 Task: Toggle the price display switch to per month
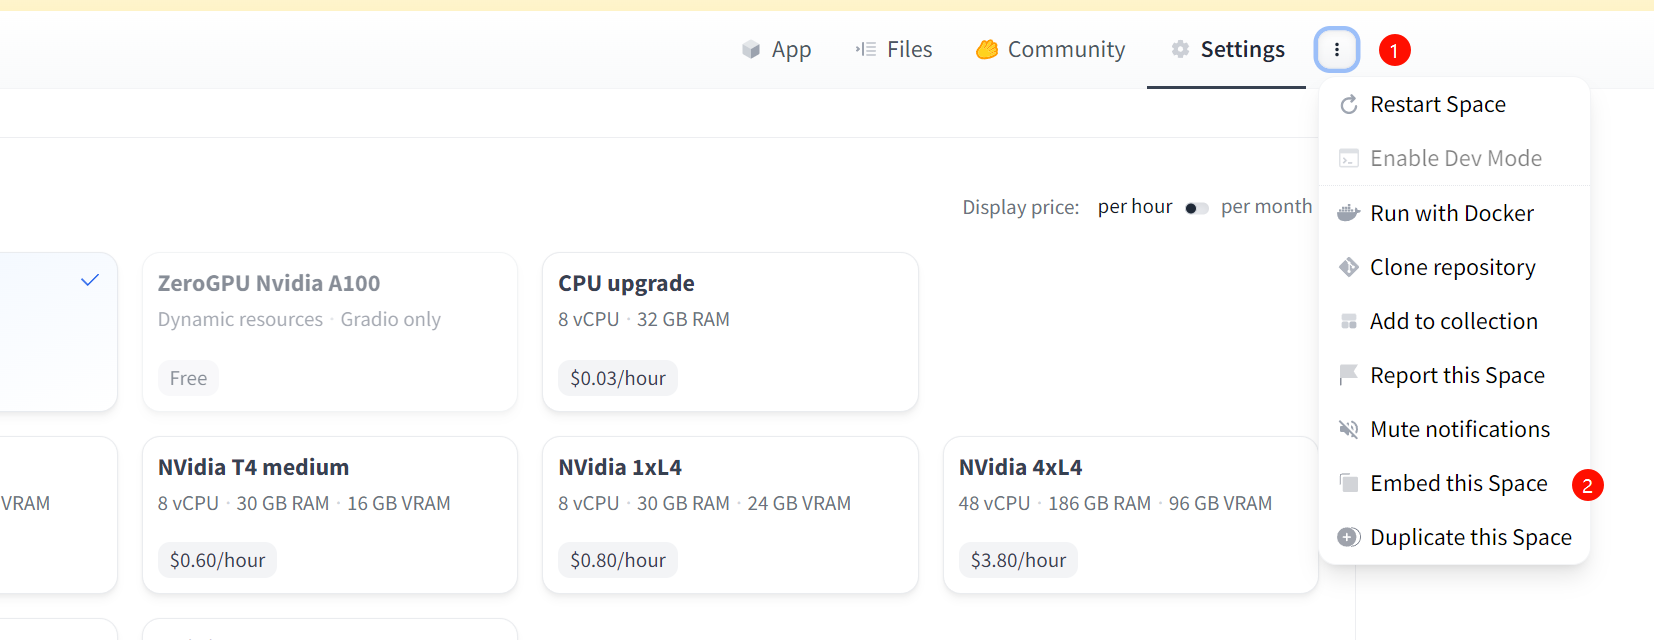point(1197,208)
